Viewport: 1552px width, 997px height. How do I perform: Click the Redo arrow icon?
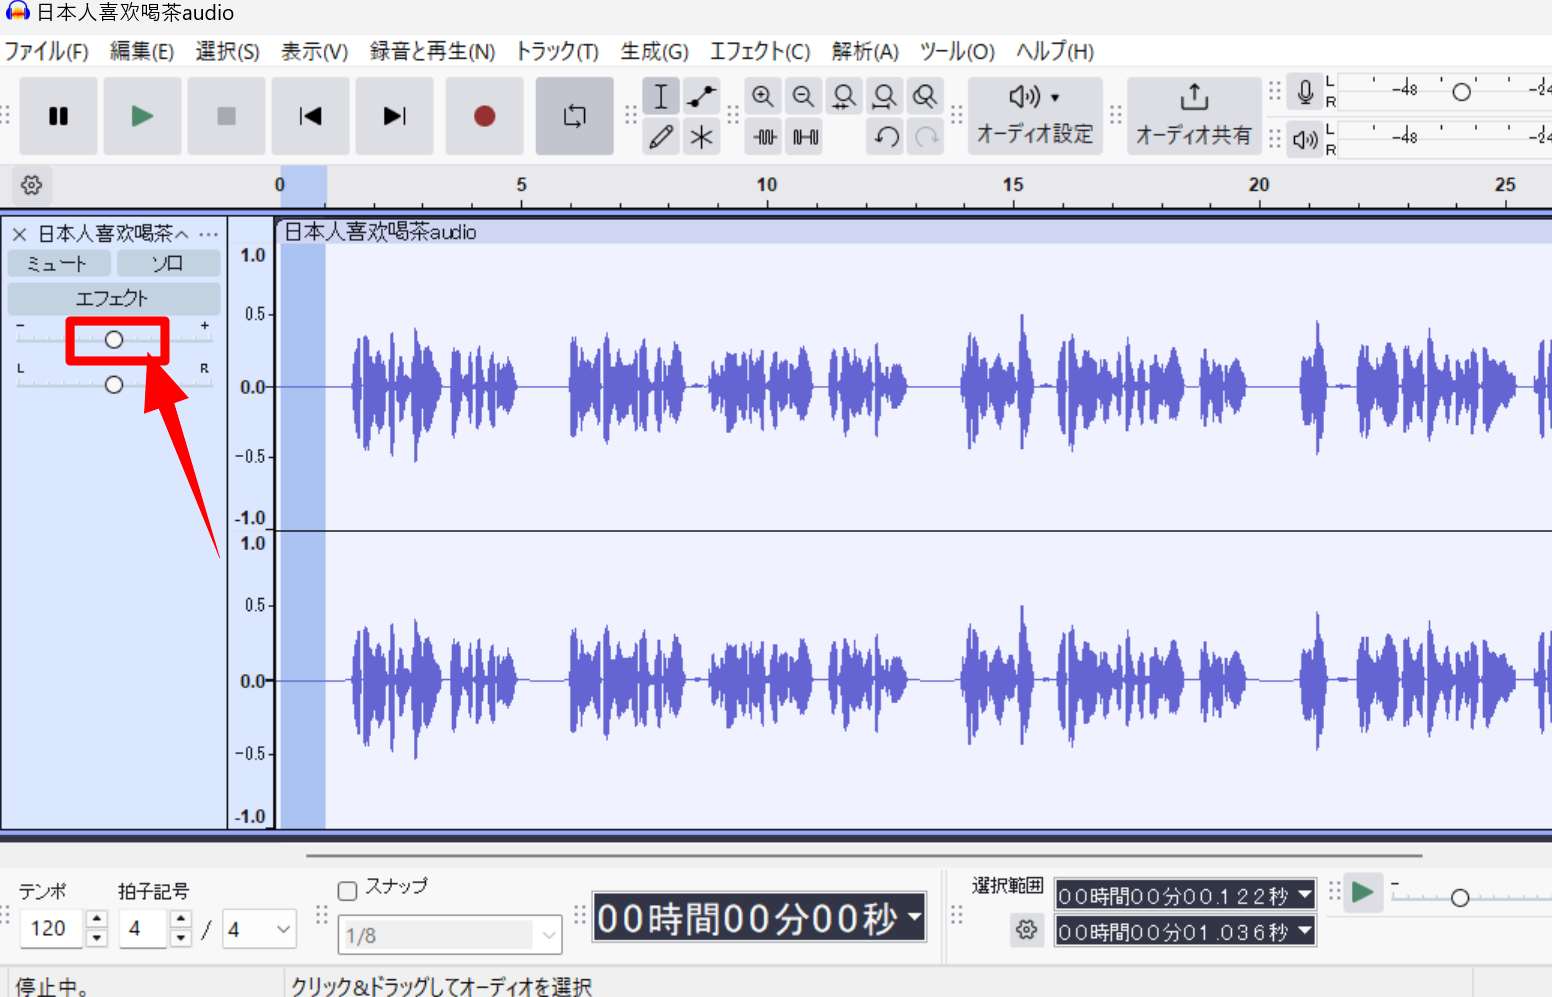[927, 136]
